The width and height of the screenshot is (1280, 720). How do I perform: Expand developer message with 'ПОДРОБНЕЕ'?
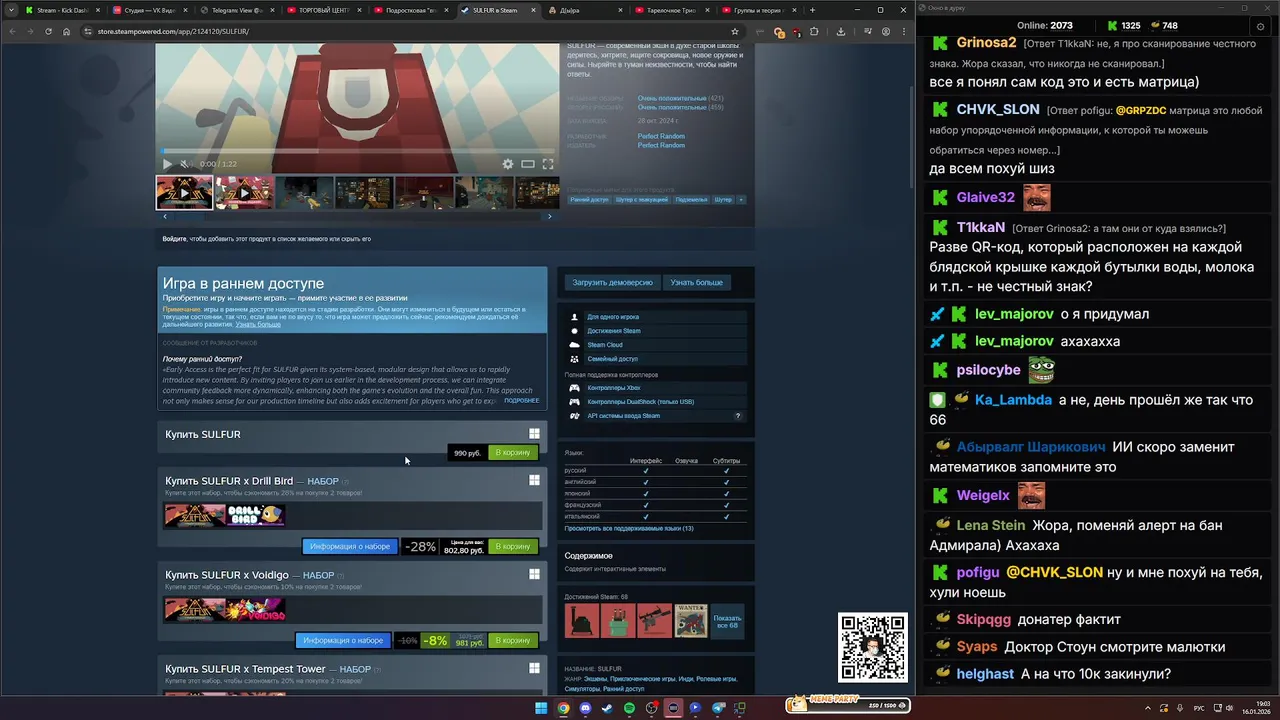click(521, 400)
